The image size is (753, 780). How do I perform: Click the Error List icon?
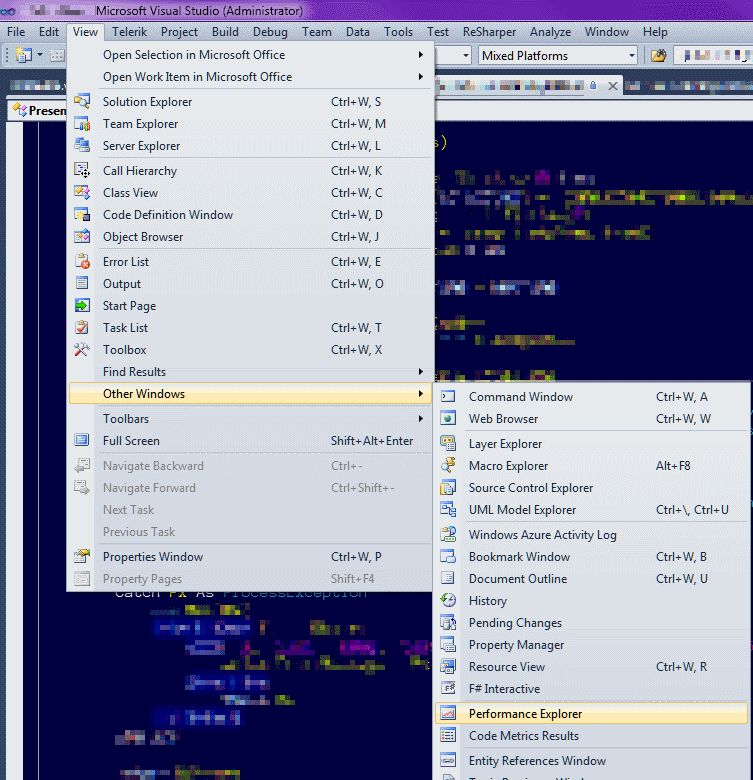pyautogui.click(x=82, y=261)
